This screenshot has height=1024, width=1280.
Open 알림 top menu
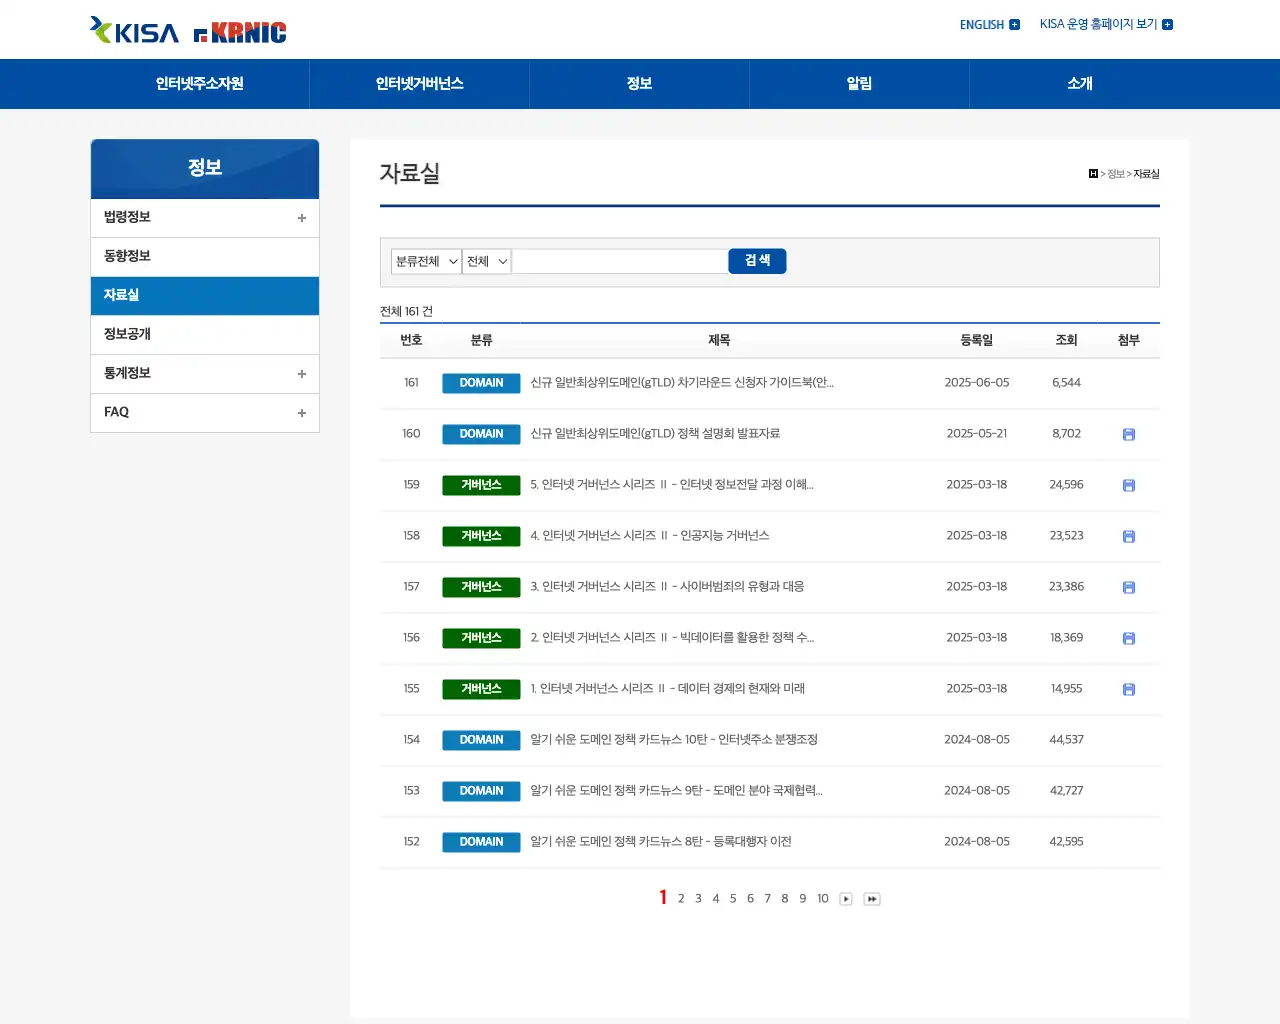coord(860,84)
